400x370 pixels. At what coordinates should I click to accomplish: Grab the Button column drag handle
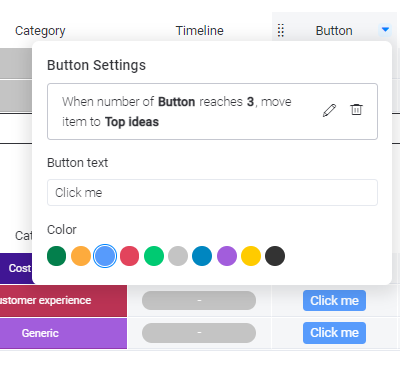coord(281,31)
